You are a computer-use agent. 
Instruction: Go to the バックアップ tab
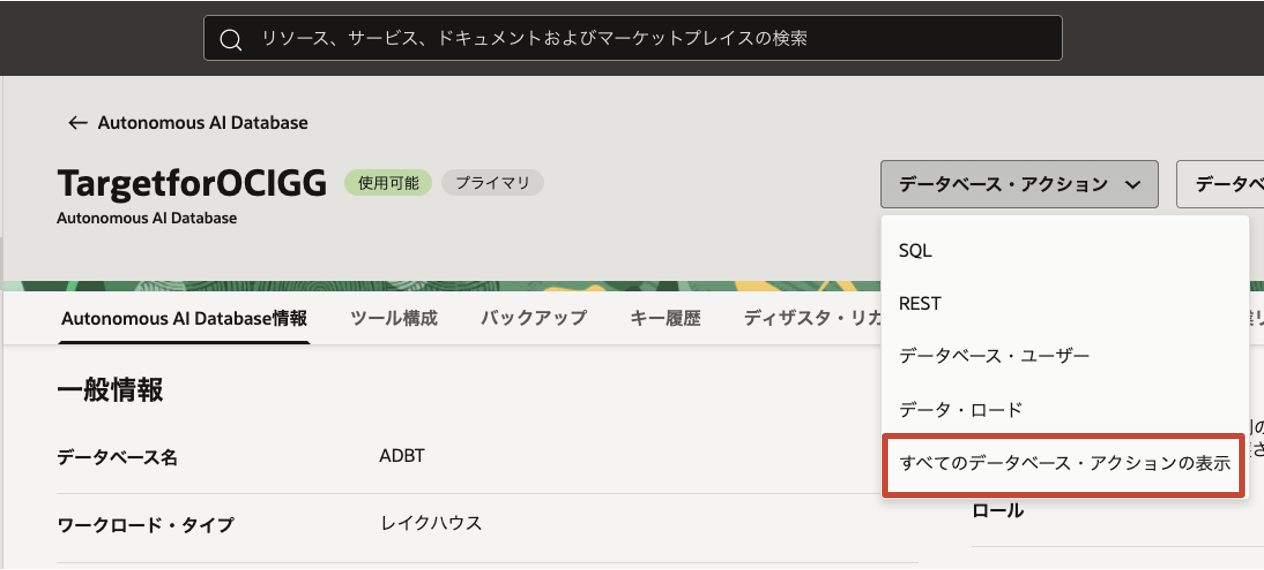(x=533, y=319)
